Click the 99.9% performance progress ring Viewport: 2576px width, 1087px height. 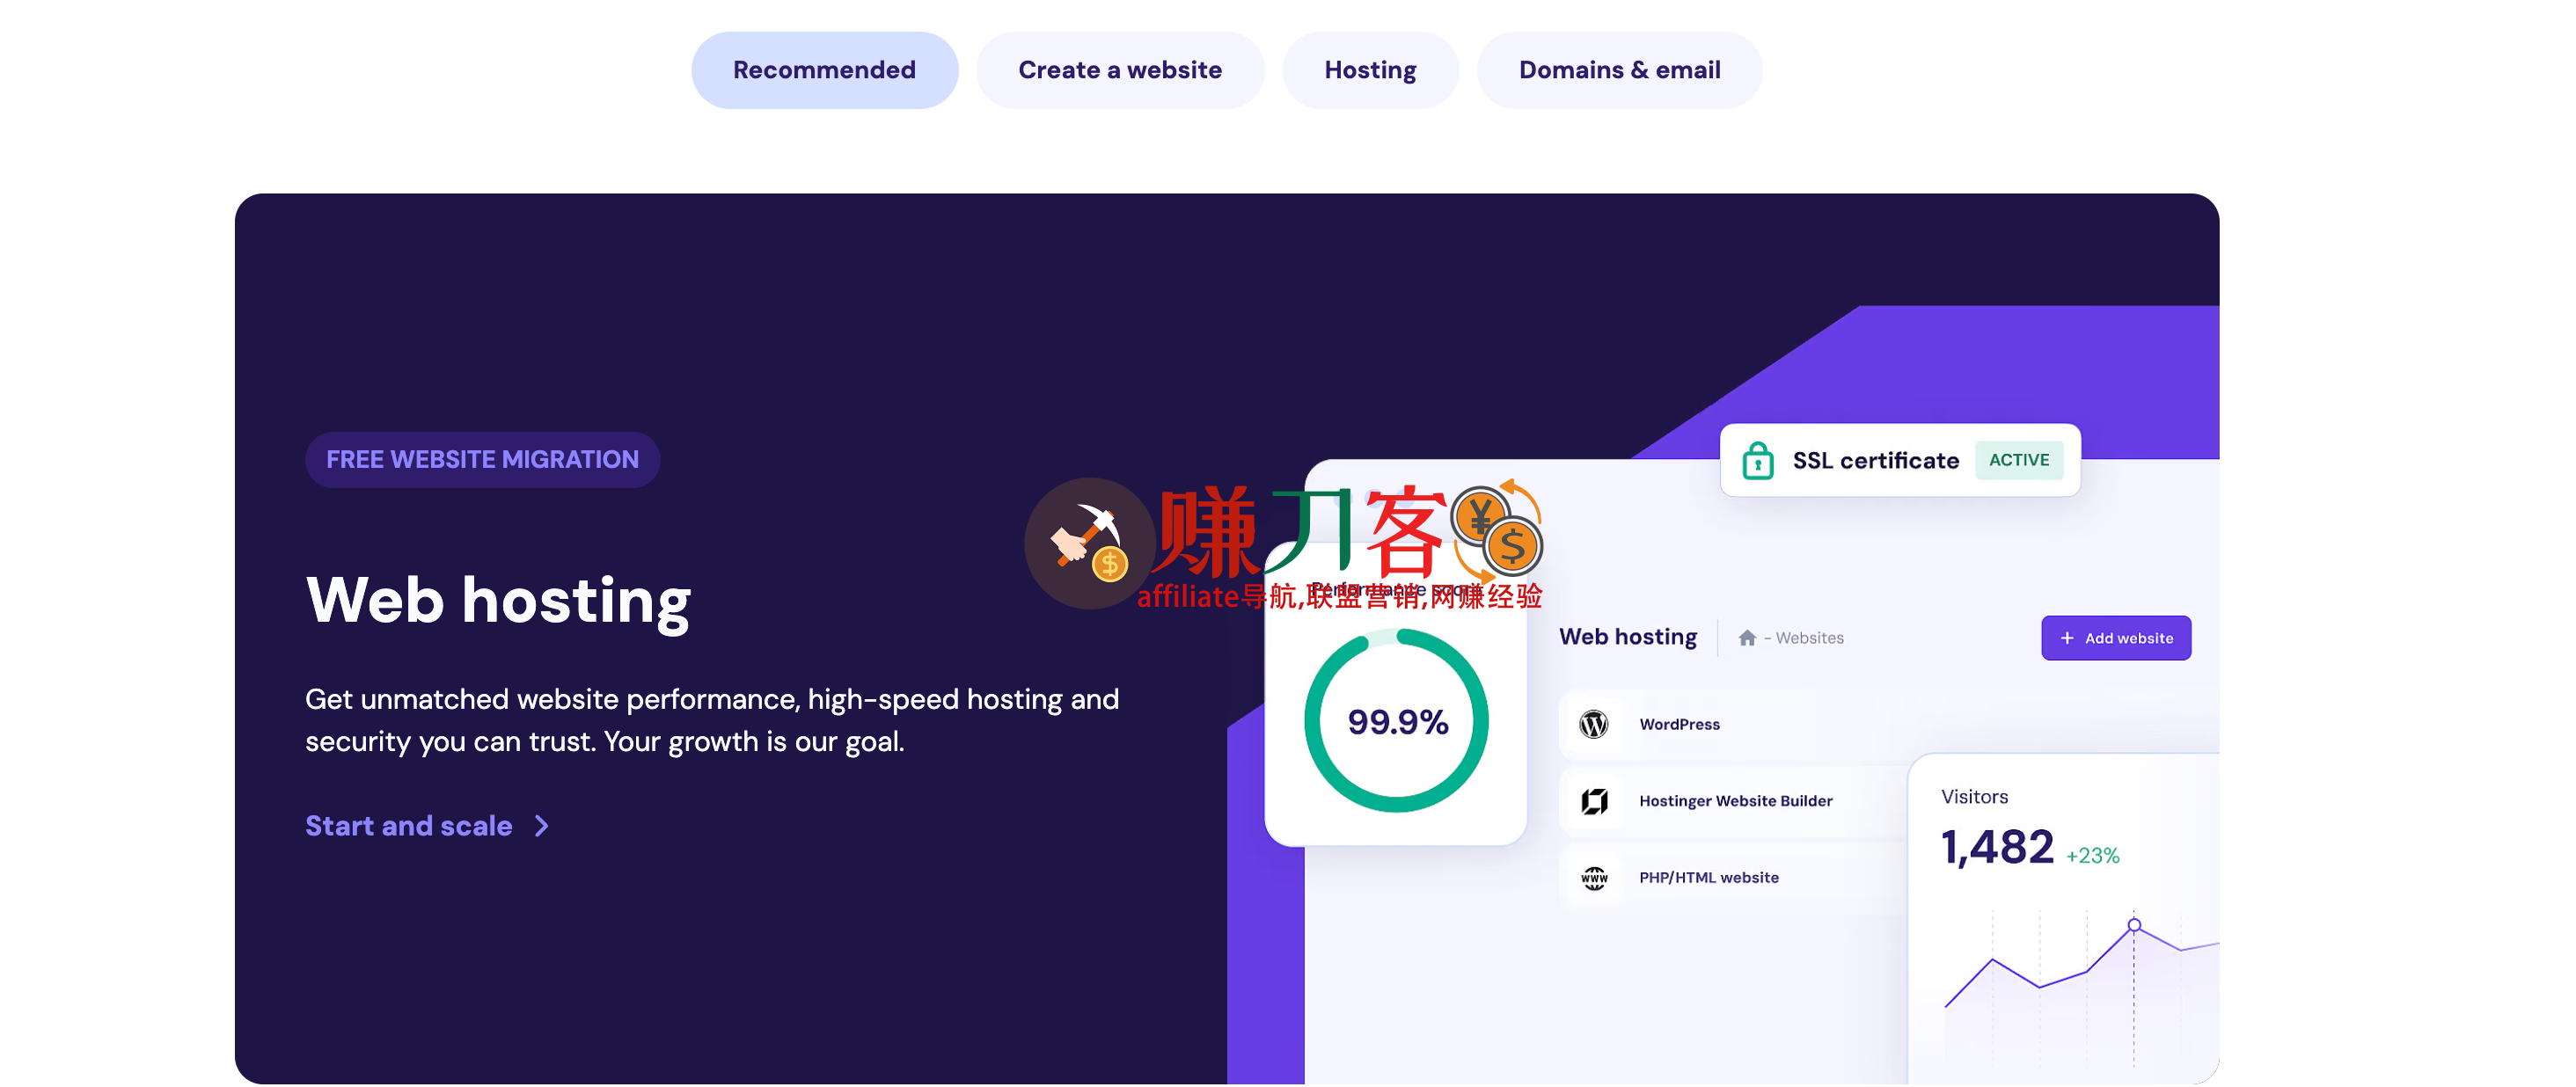(1396, 721)
